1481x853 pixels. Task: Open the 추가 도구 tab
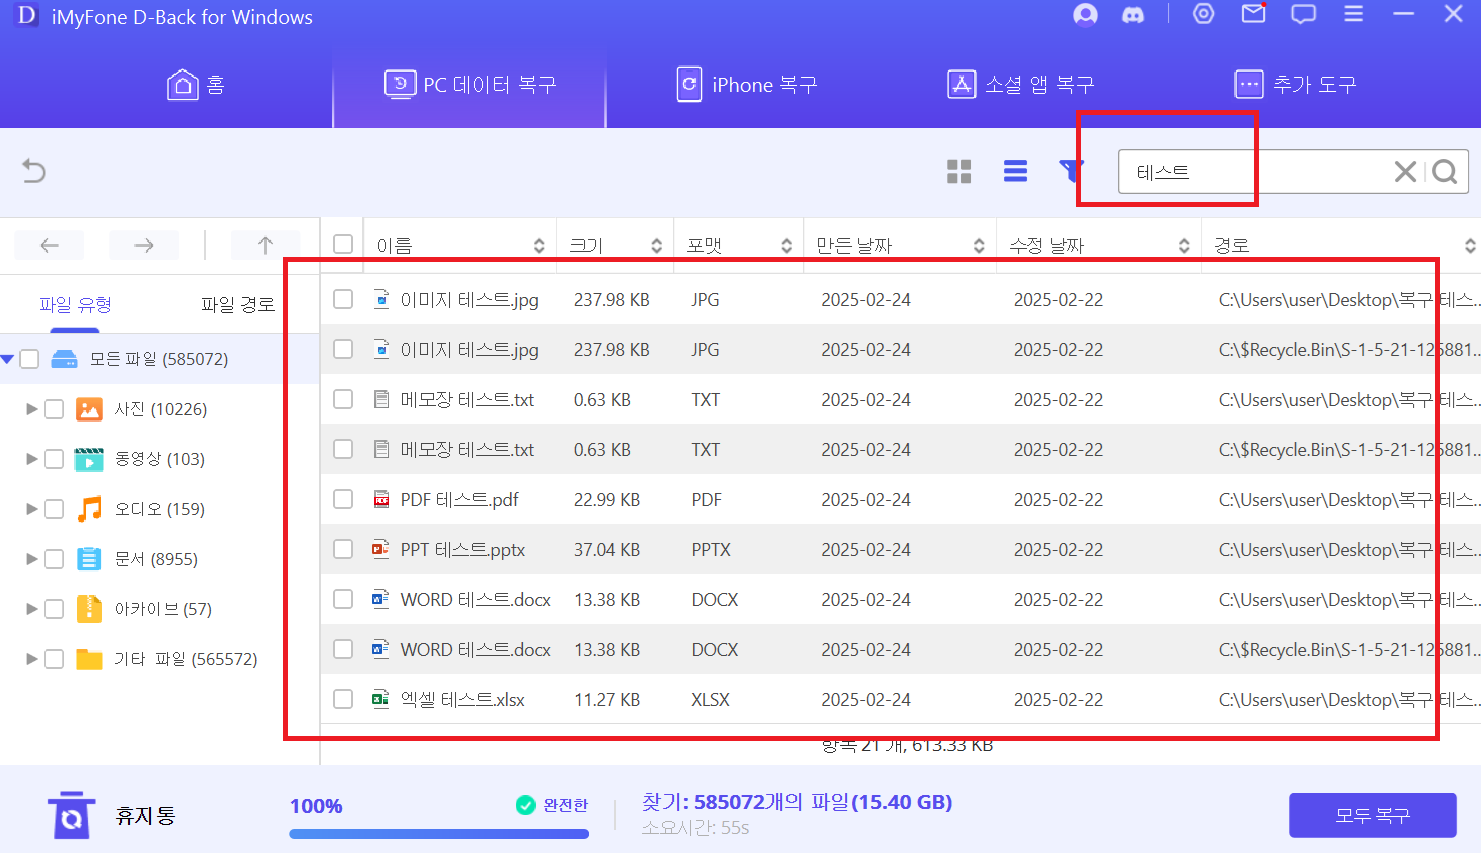coord(1296,85)
